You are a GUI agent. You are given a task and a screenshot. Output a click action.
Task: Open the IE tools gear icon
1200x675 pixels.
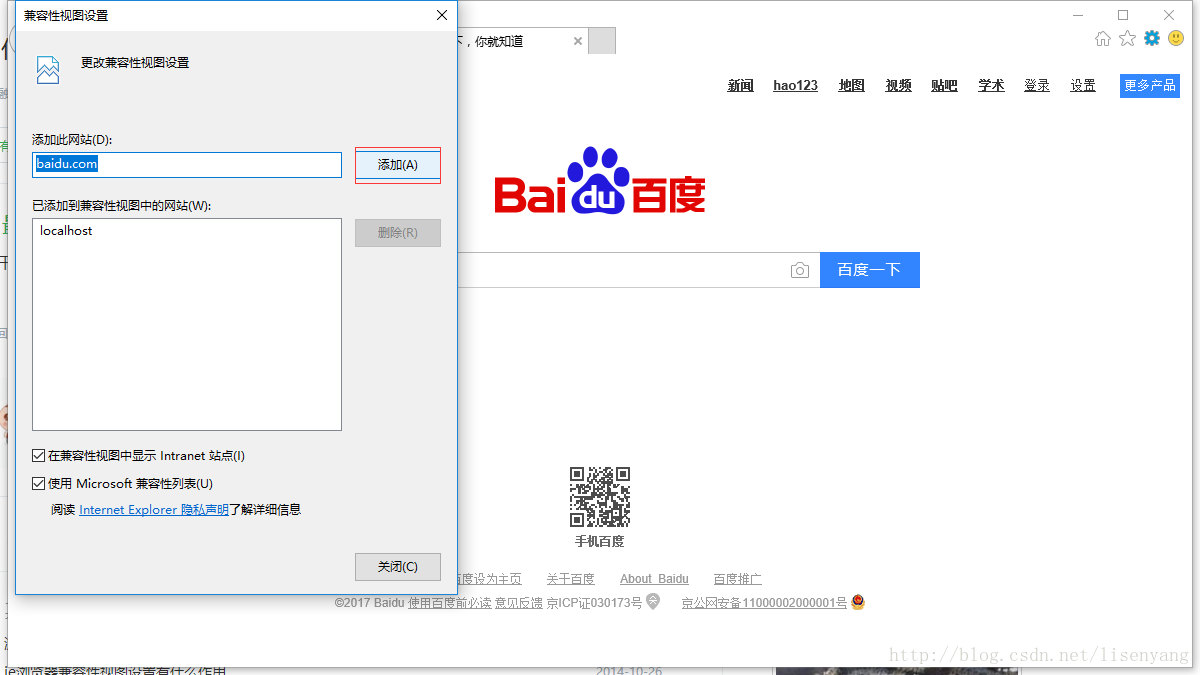[x=1152, y=38]
